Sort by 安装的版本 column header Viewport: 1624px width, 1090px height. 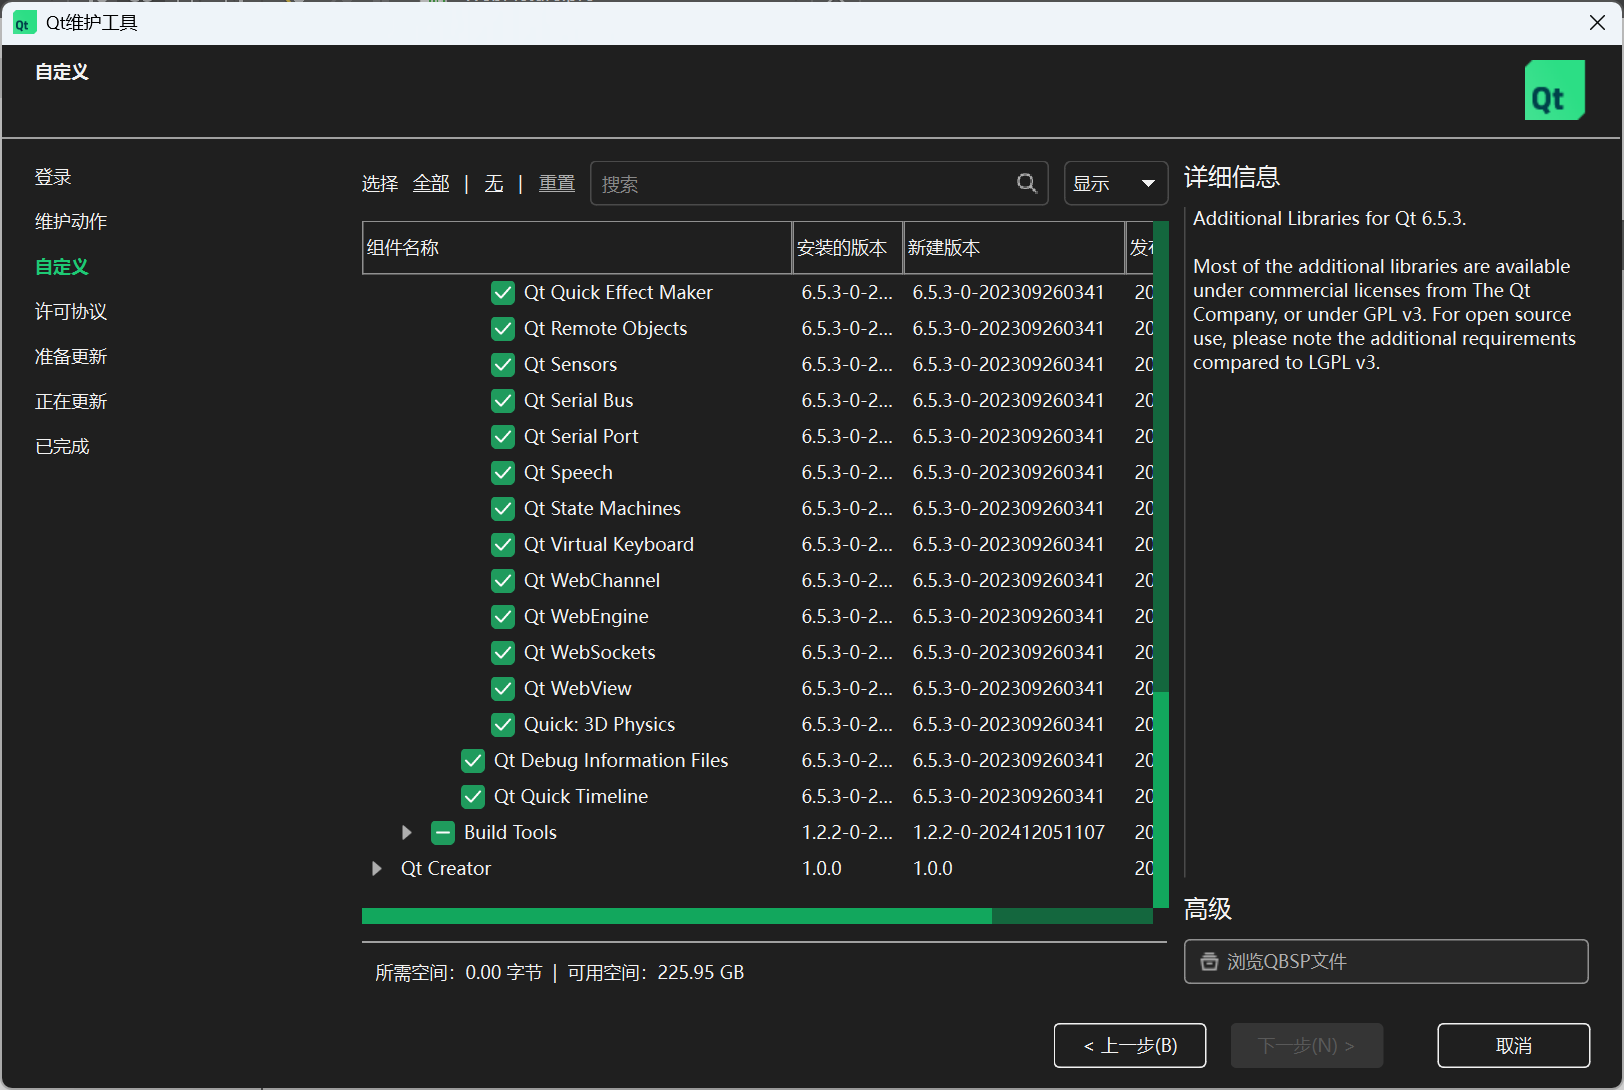click(848, 247)
